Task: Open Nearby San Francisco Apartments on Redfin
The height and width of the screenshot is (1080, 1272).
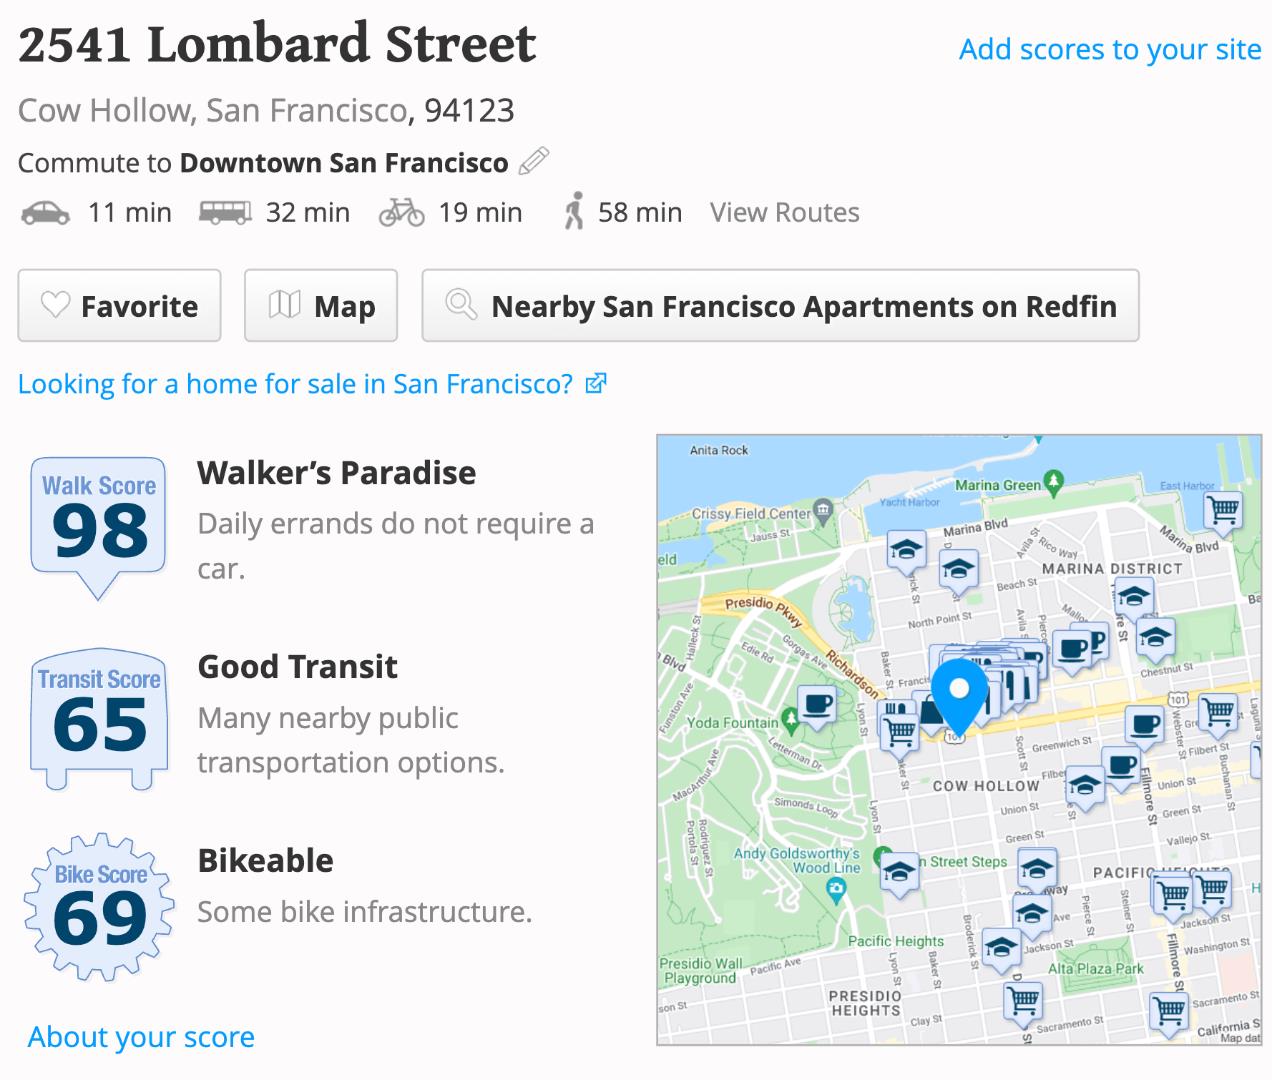Action: point(780,305)
